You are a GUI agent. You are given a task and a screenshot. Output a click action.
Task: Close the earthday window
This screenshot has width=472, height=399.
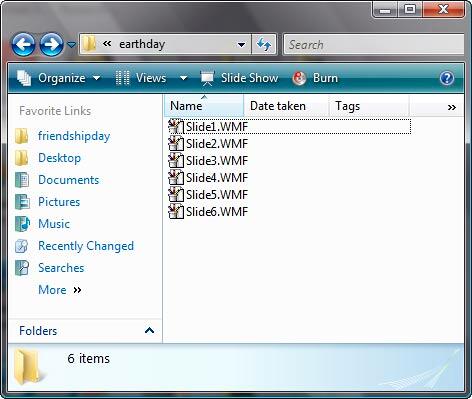(x=443, y=10)
